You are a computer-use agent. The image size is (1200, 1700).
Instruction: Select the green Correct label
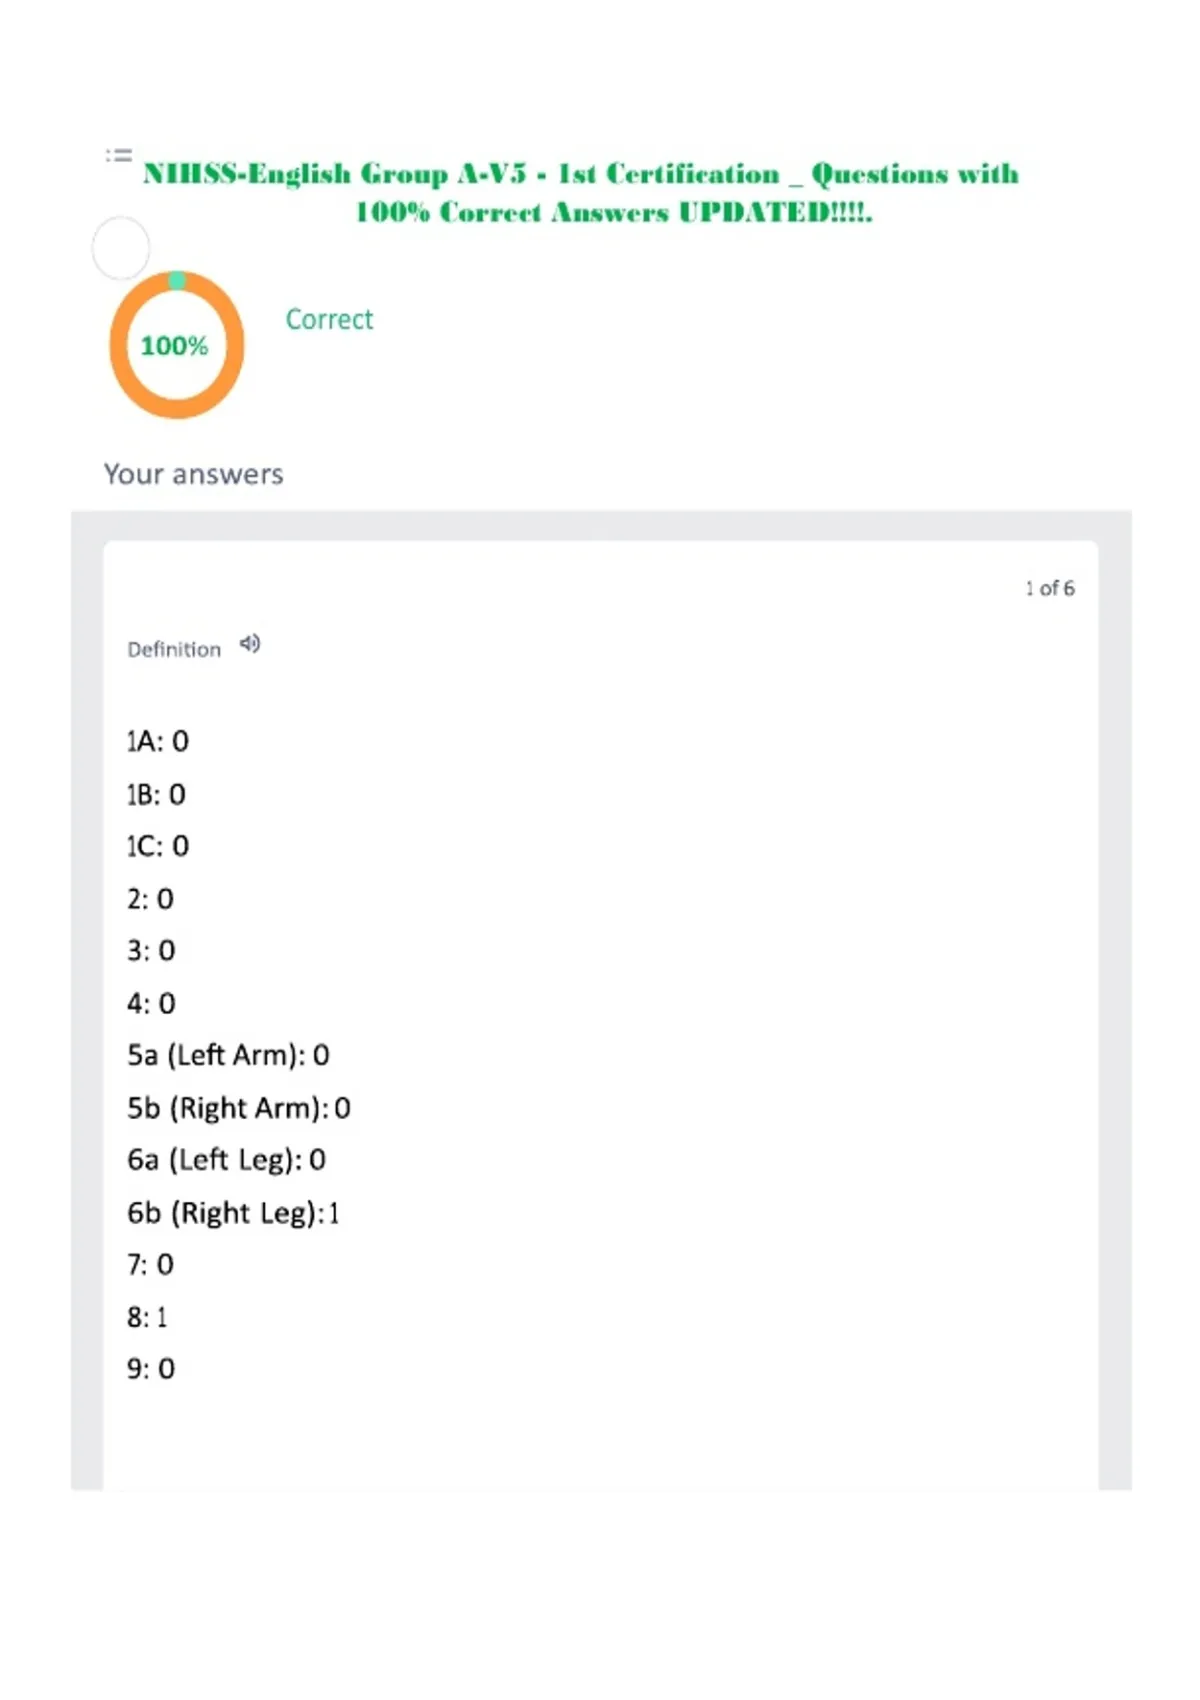click(329, 319)
